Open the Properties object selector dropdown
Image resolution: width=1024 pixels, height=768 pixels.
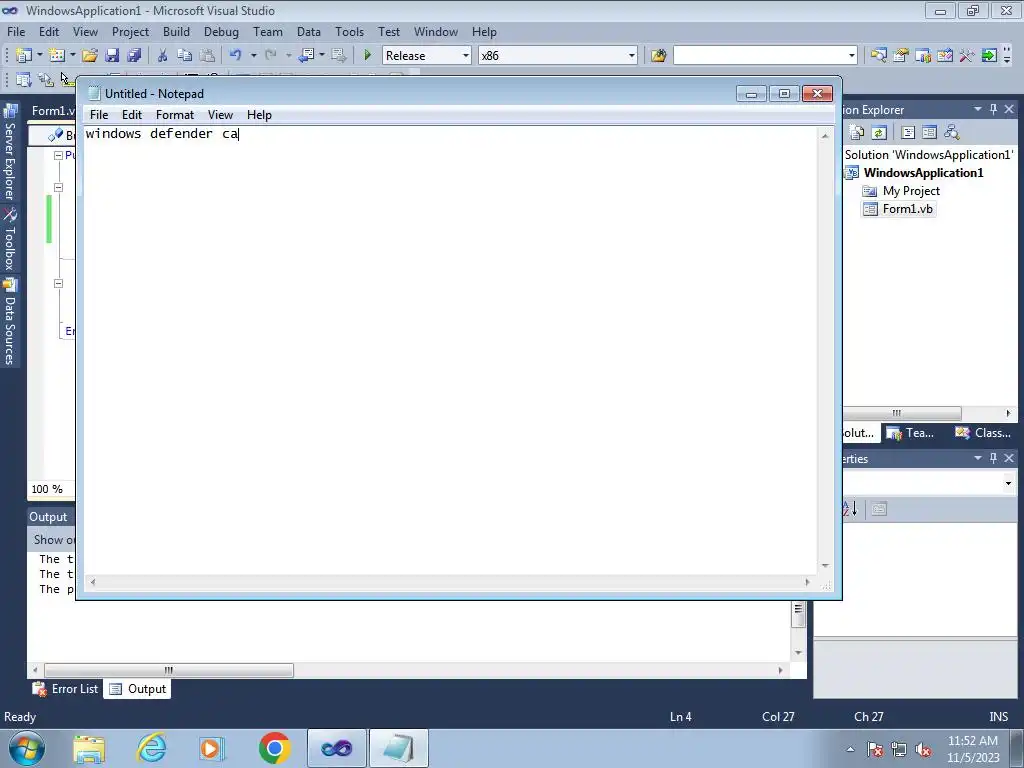point(1008,483)
